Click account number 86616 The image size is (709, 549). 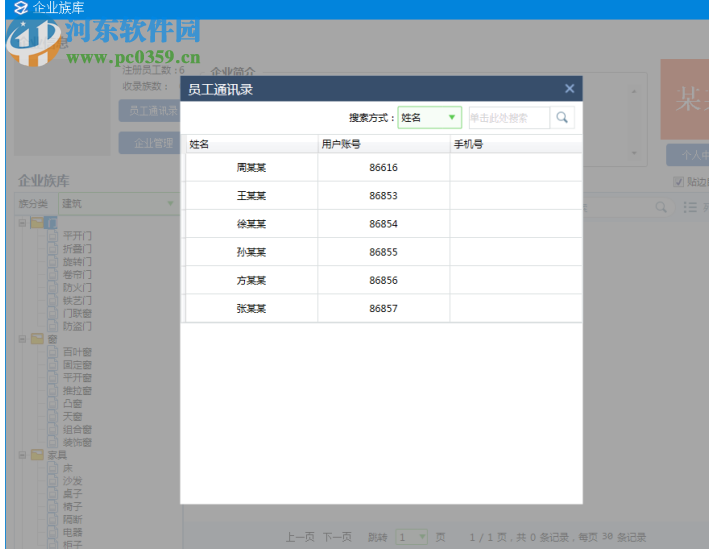click(x=383, y=167)
